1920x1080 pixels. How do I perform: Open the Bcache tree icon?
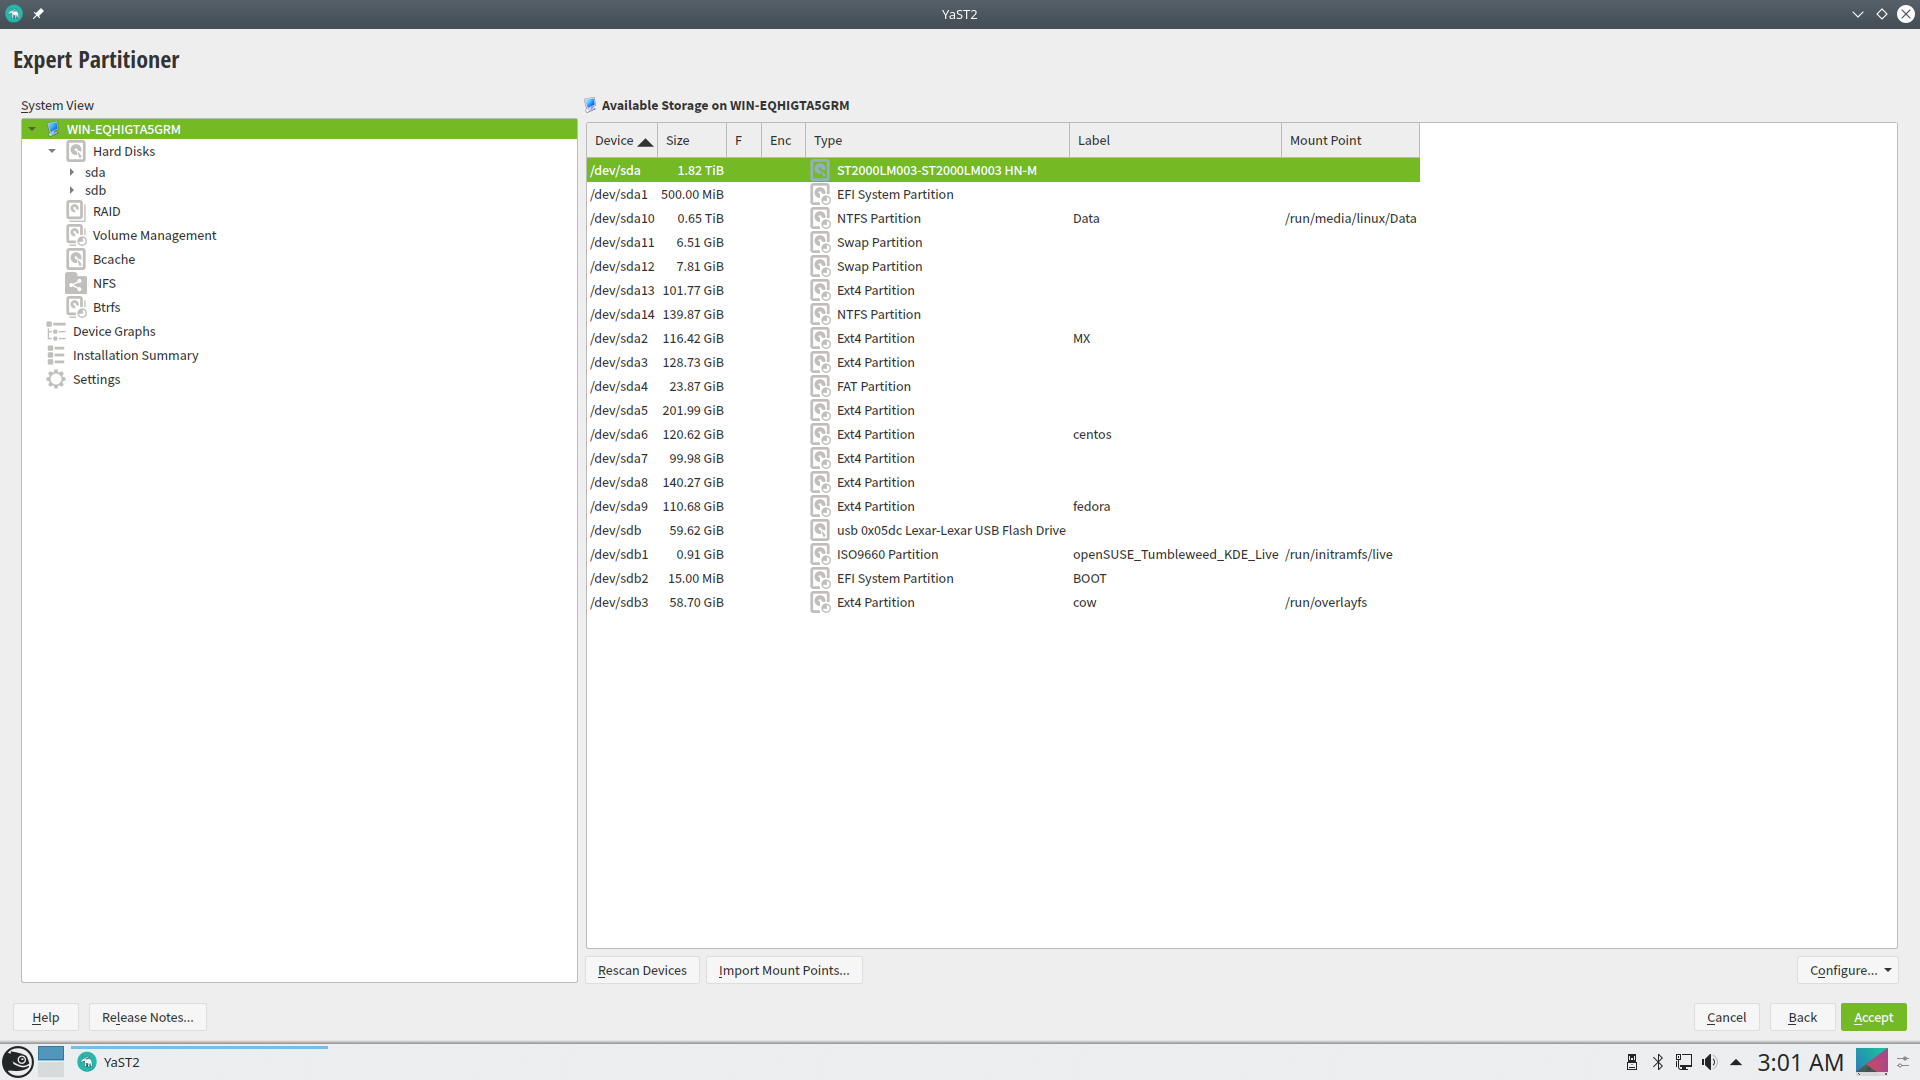(76, 259)
